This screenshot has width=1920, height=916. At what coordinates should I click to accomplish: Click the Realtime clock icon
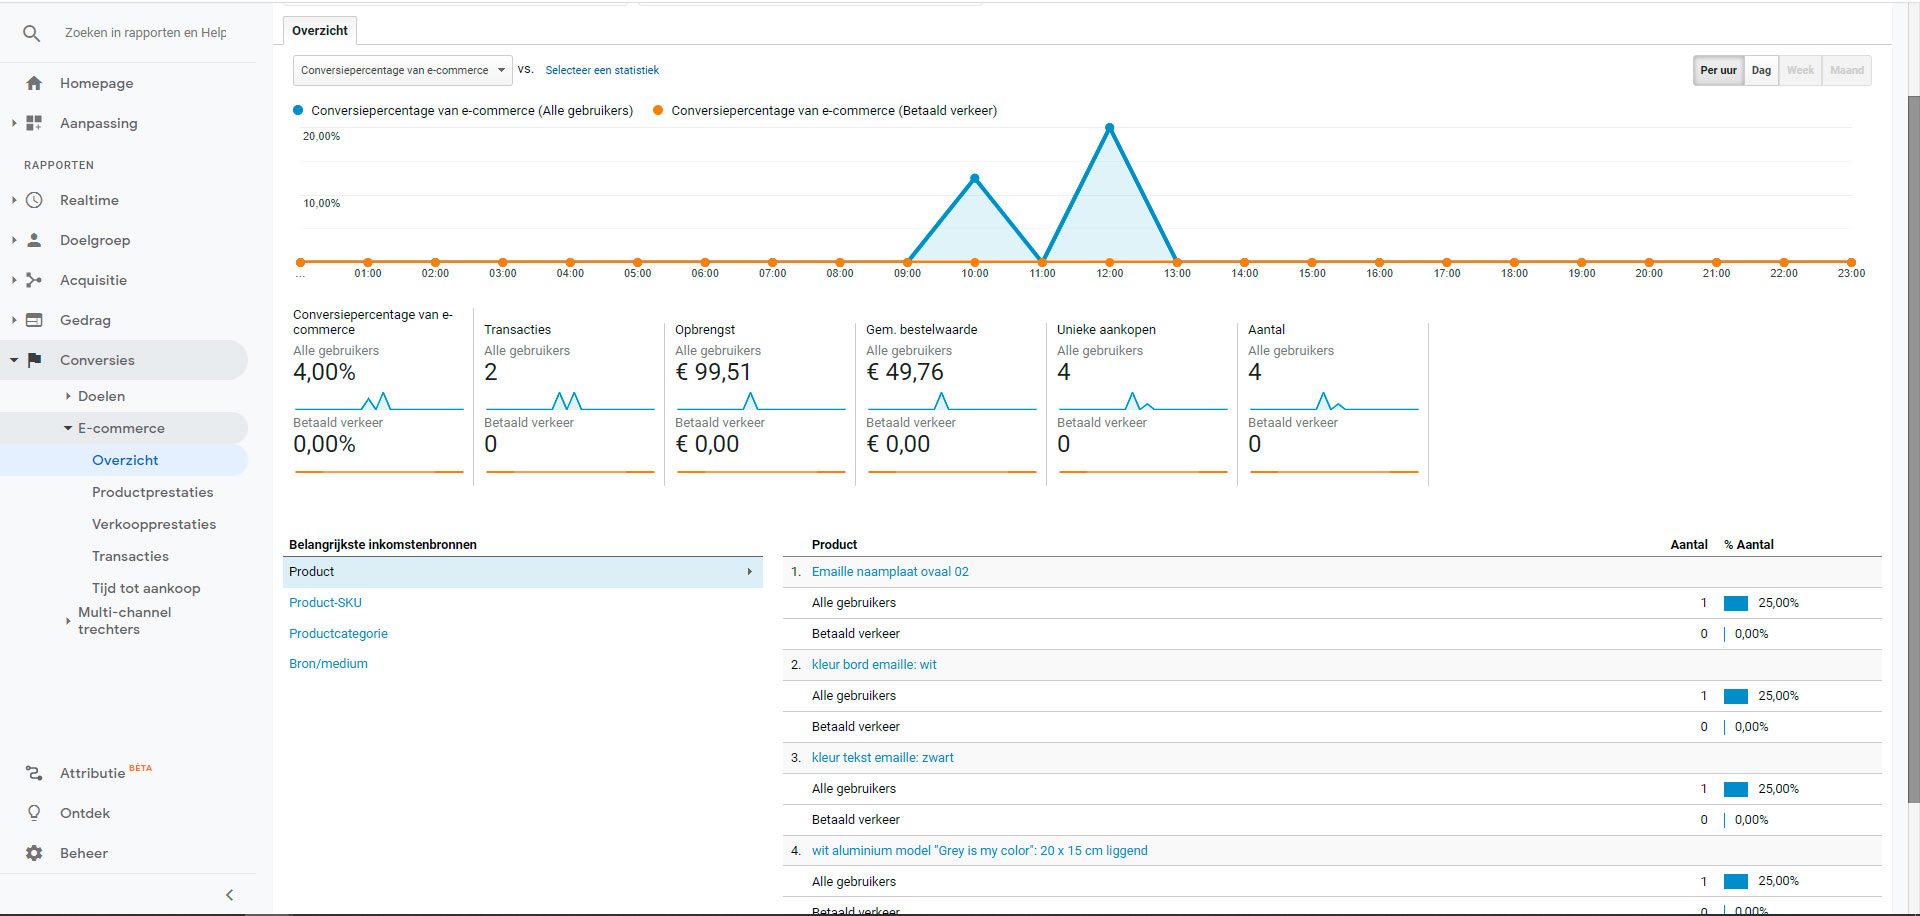(x=34, y=200)
